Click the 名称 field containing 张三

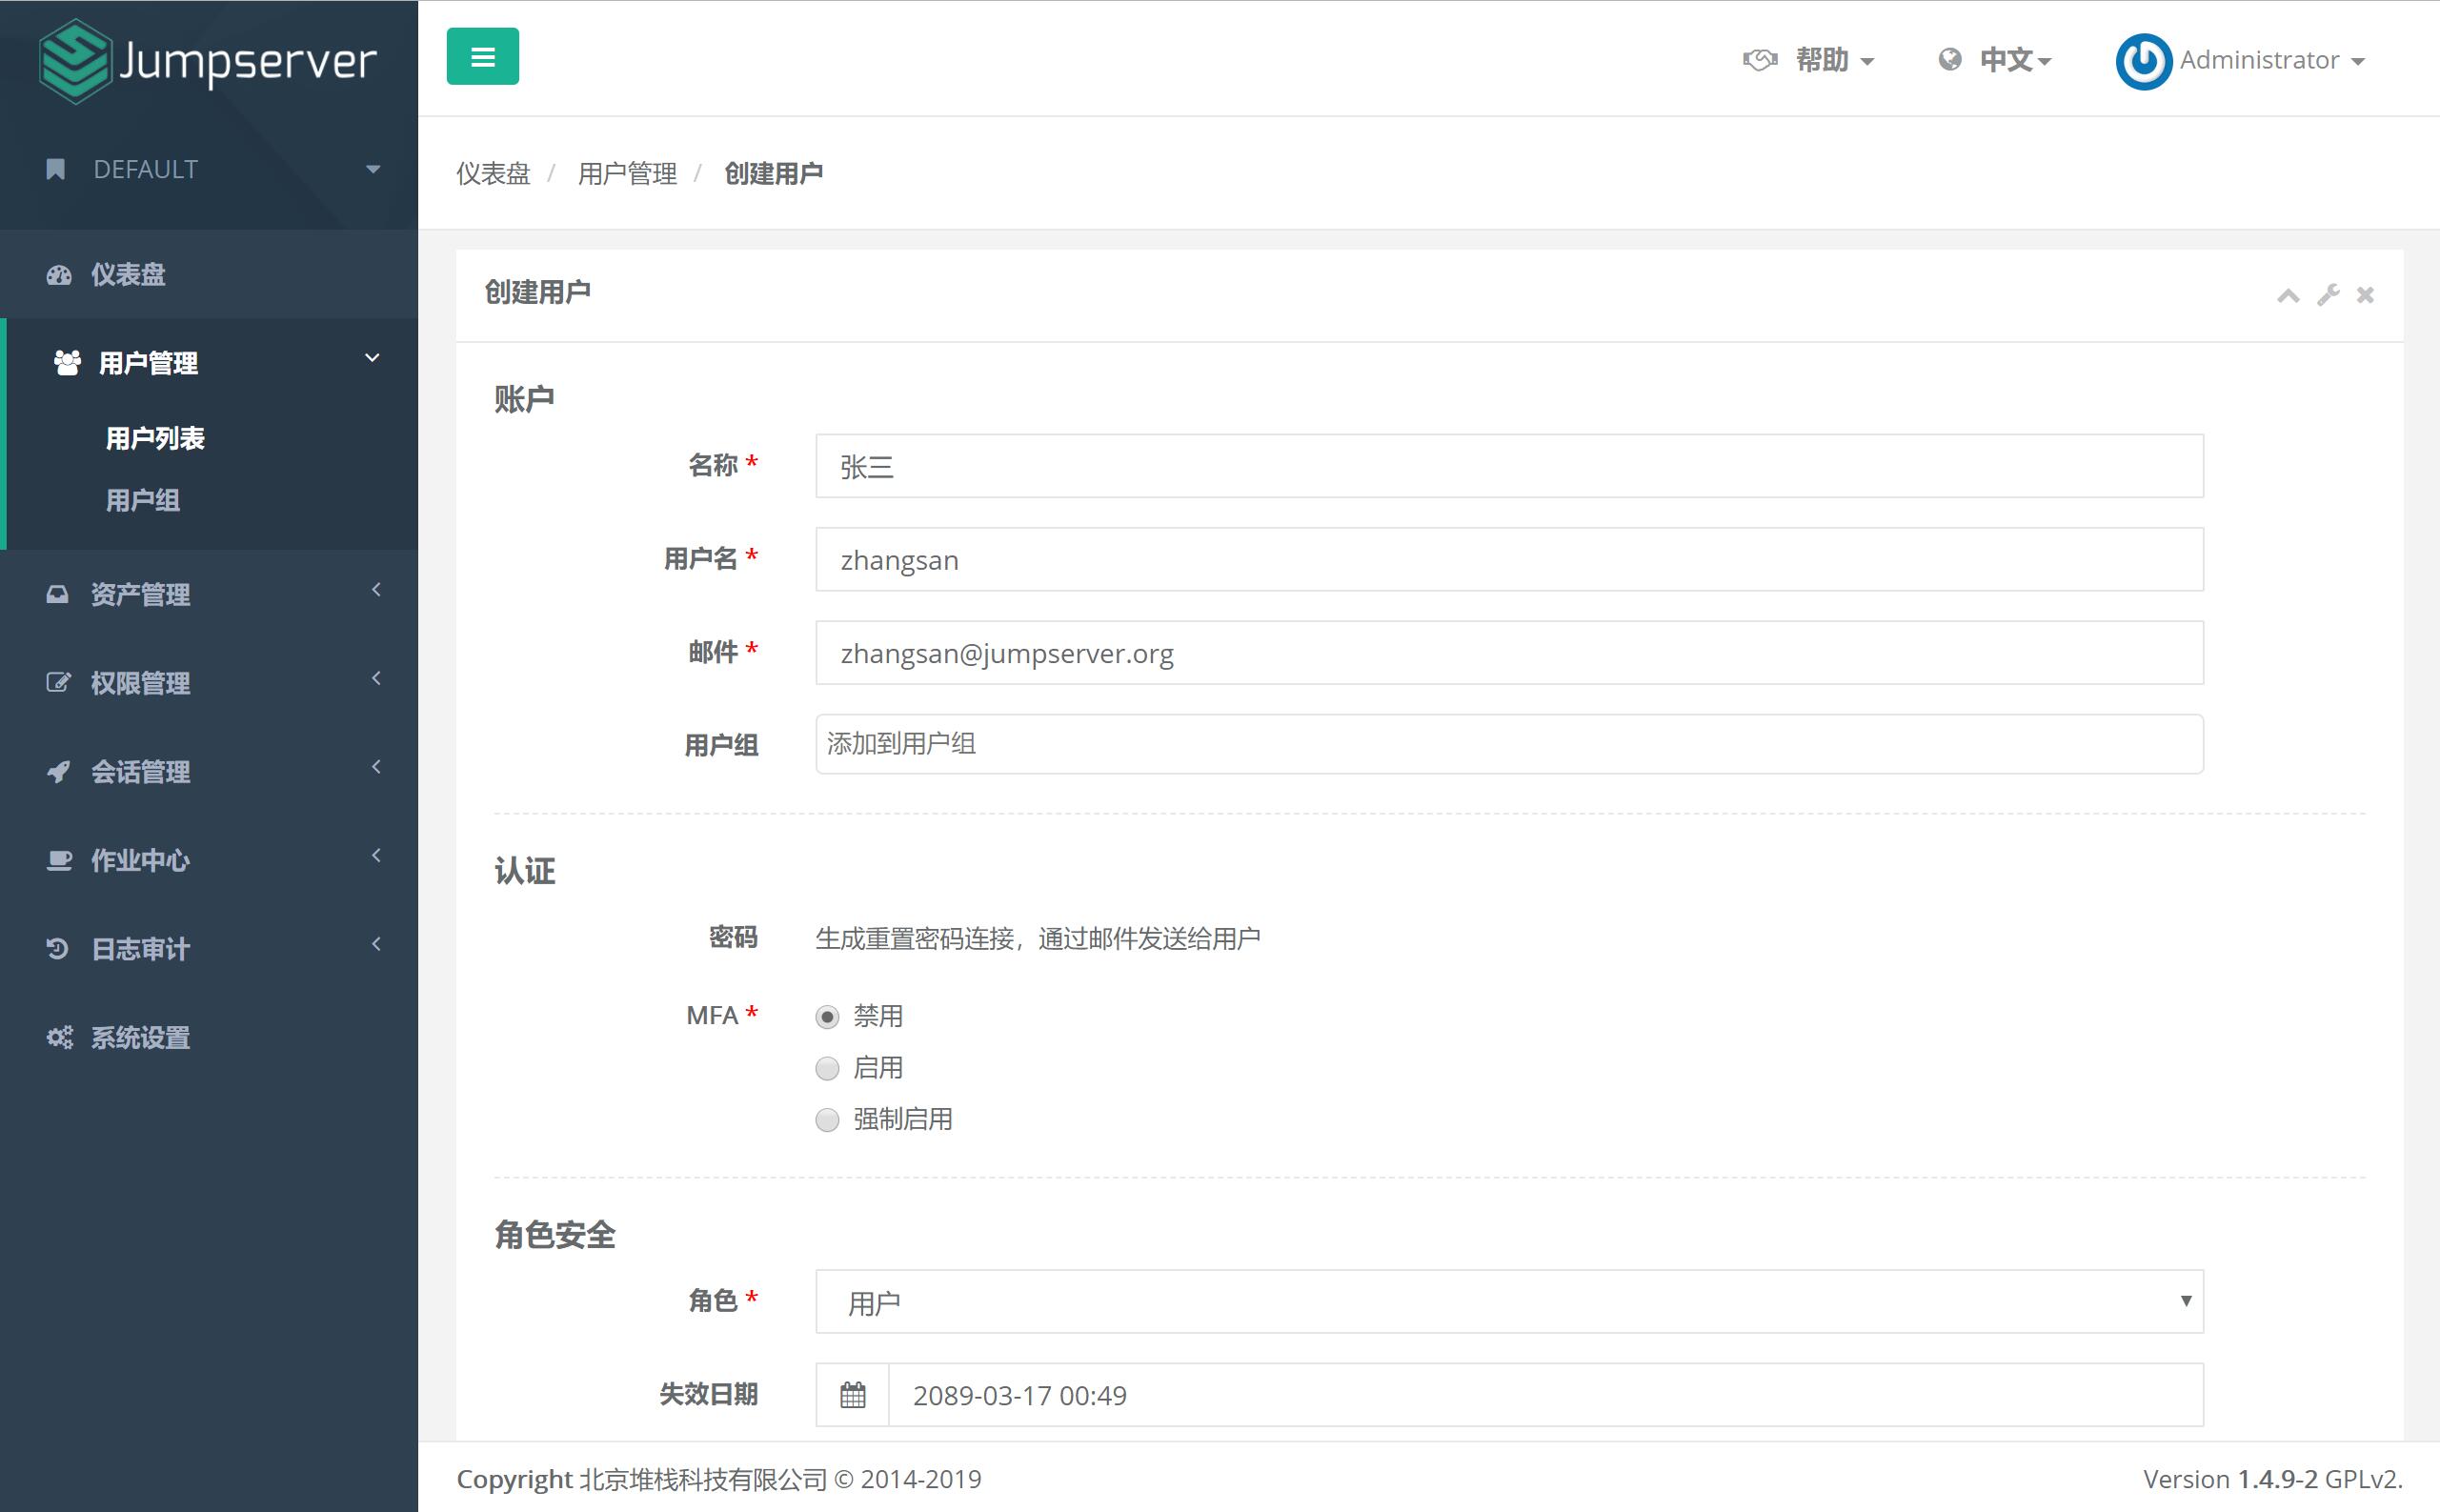tap(1509, 466)
